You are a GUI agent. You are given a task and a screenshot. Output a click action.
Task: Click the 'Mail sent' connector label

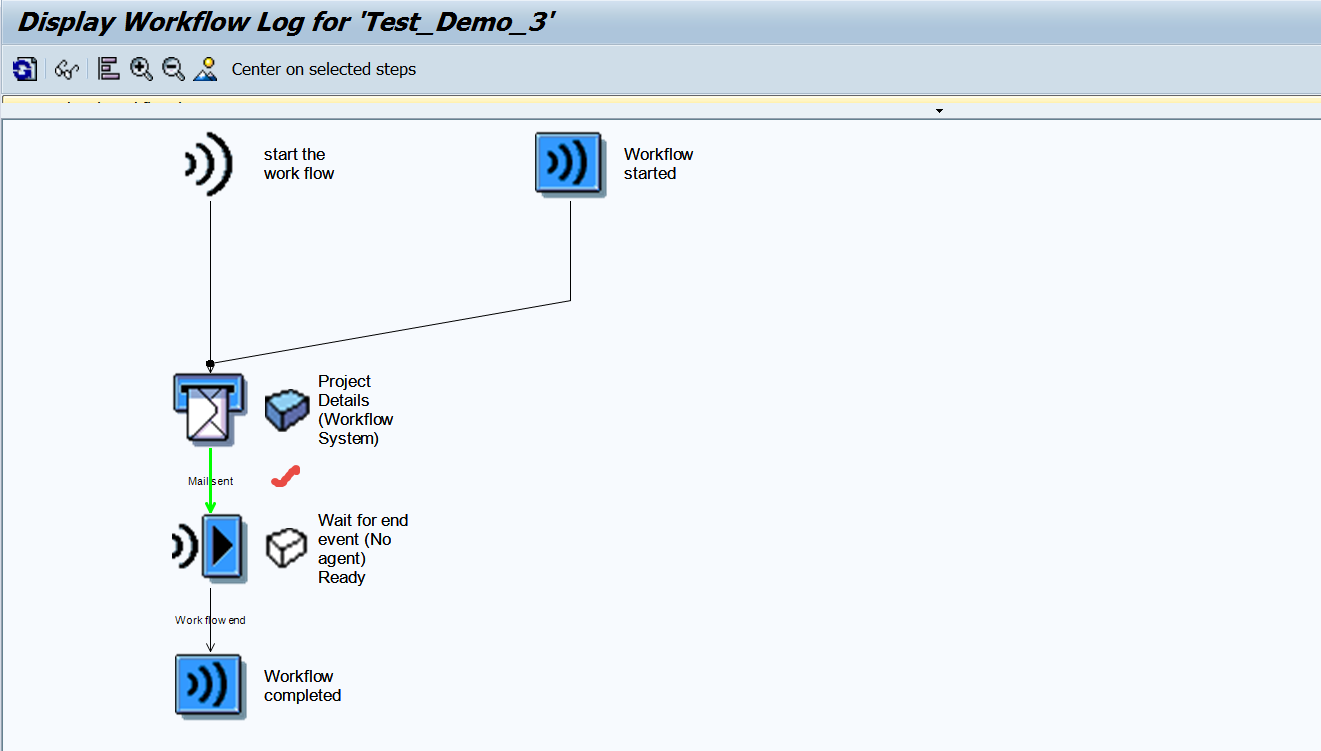tap(211, 481)
